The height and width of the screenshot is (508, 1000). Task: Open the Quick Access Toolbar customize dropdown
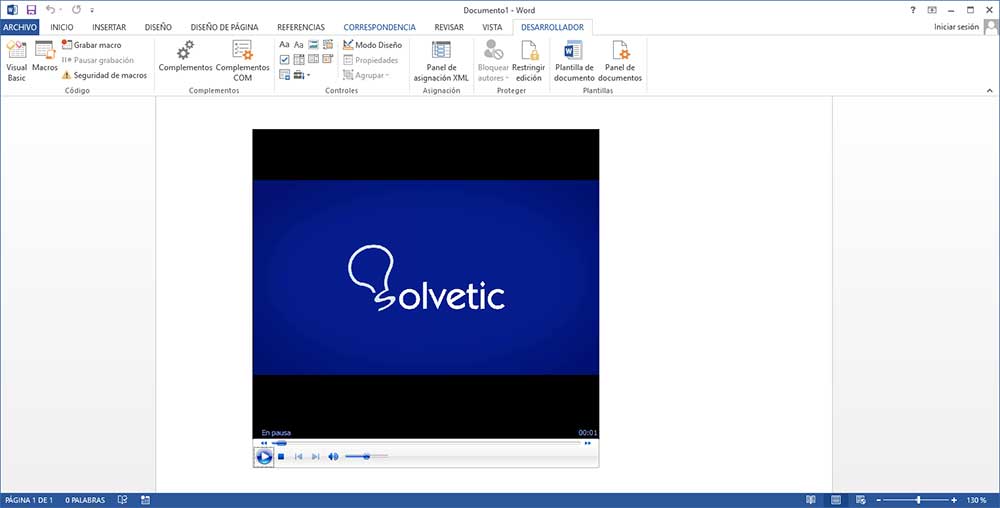[92, 10]
